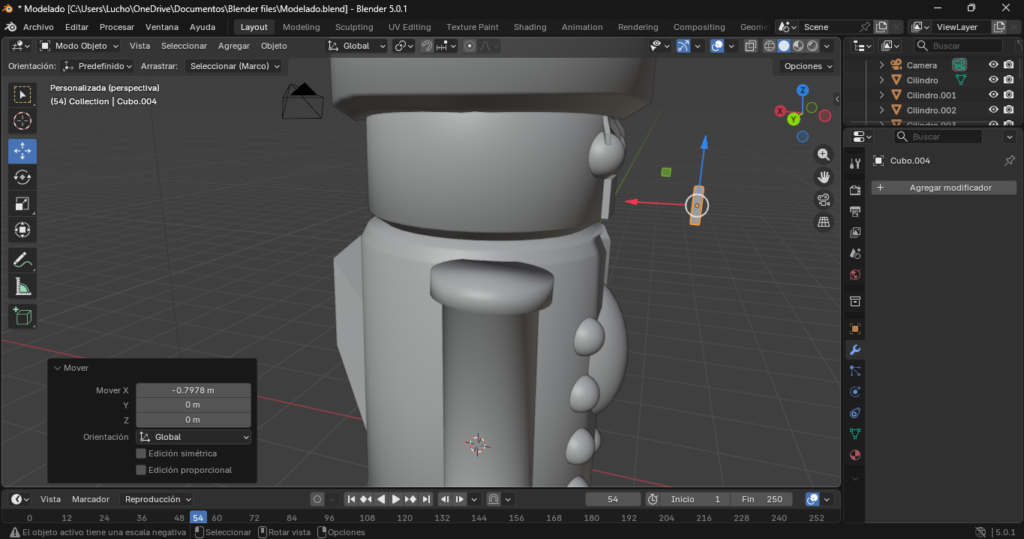Open the Archivo menu

(38, 27)
